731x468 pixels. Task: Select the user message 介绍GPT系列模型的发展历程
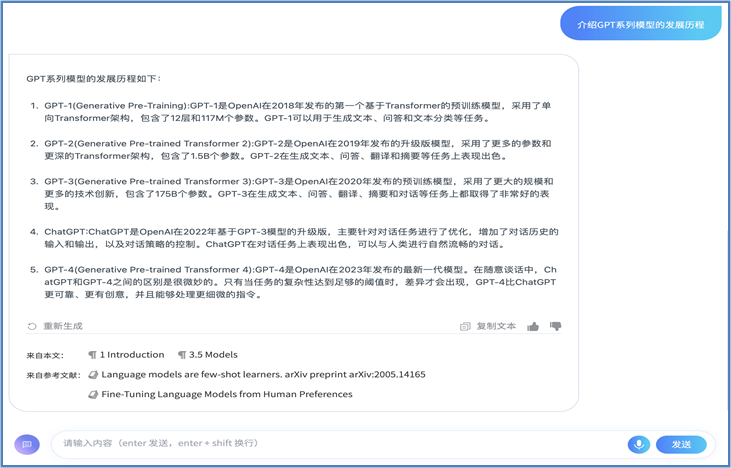pyautogui.click(x=641, y=25)
